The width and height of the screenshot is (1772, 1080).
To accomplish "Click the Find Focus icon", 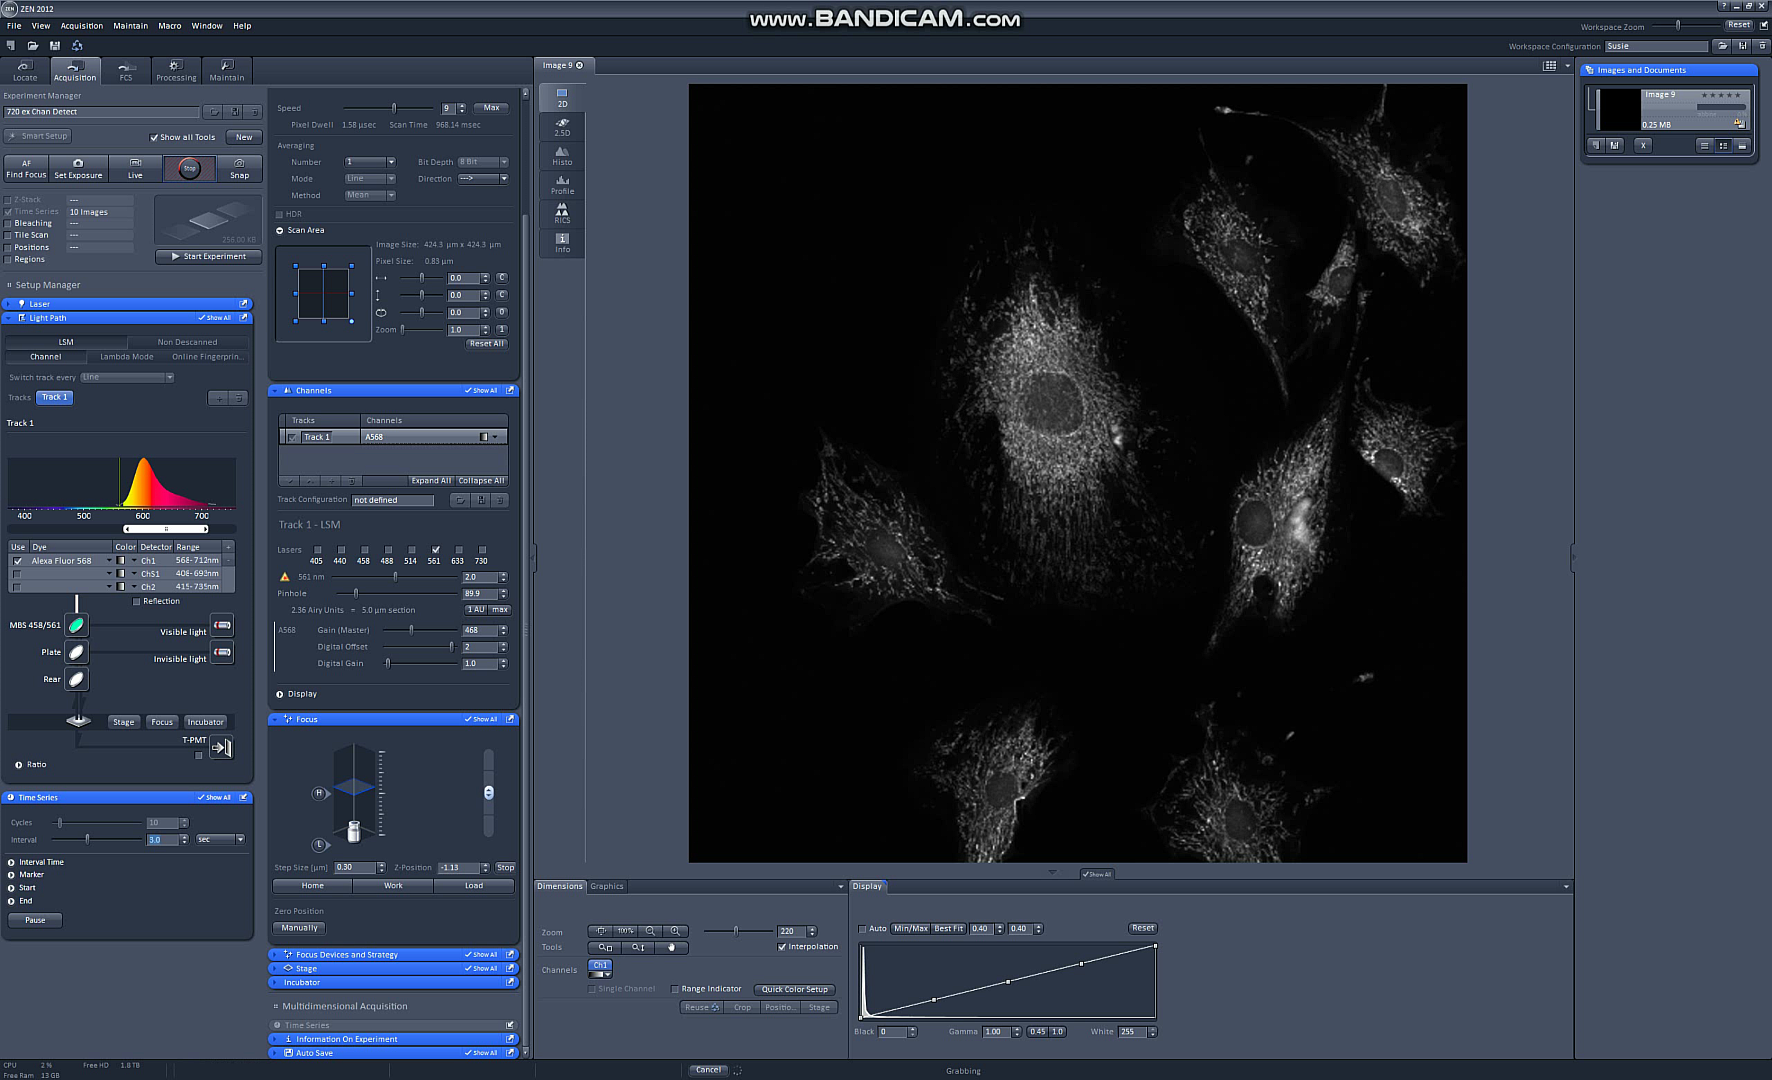I will tap(27, 163).
